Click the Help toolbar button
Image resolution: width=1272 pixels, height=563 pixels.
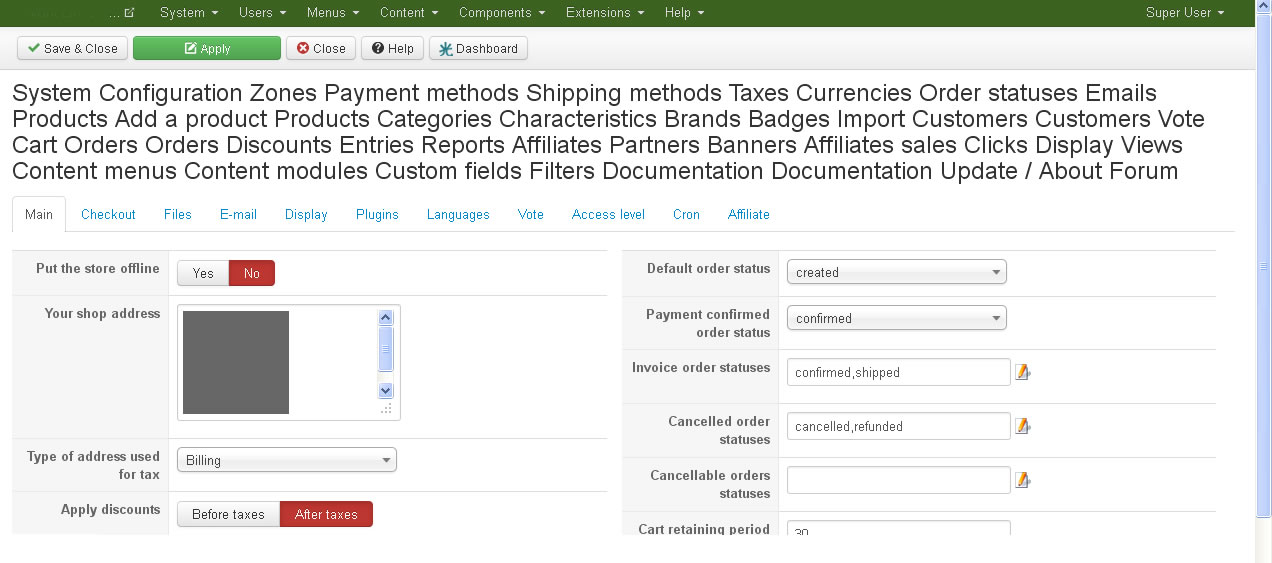391,48
